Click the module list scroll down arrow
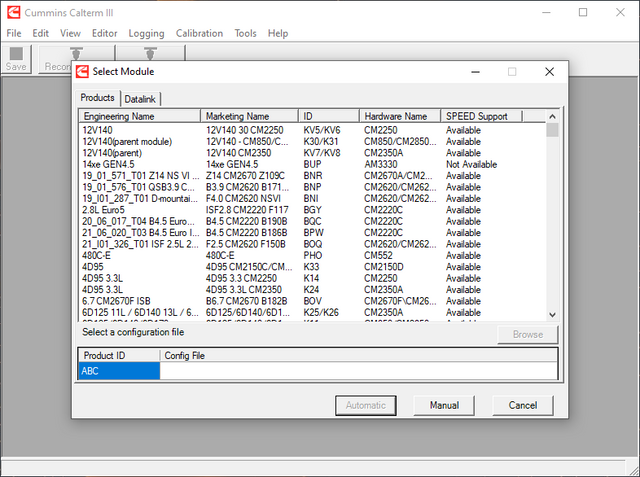Image resolution: width=640 pixels, height=477 pixels. (x=552, y=315)
